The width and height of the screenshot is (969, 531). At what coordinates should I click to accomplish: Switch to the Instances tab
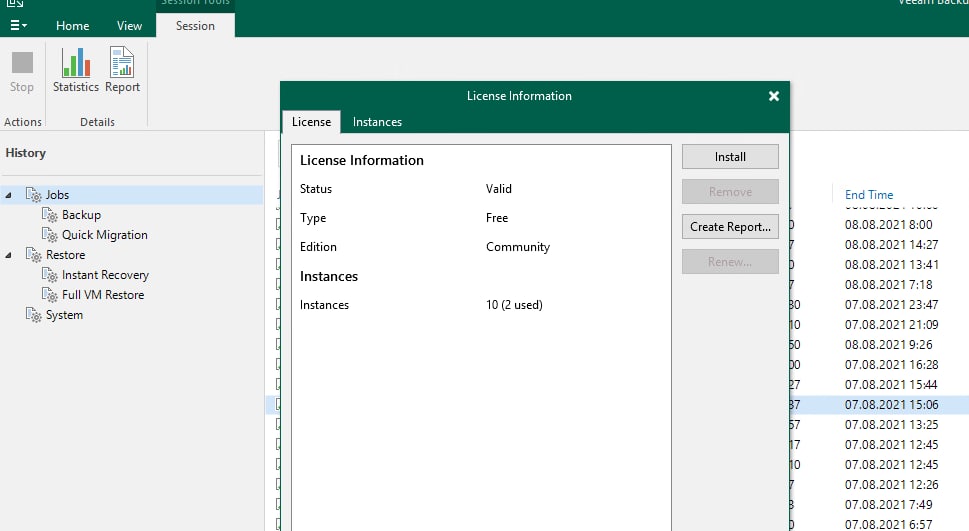click(x=377, y=122)
